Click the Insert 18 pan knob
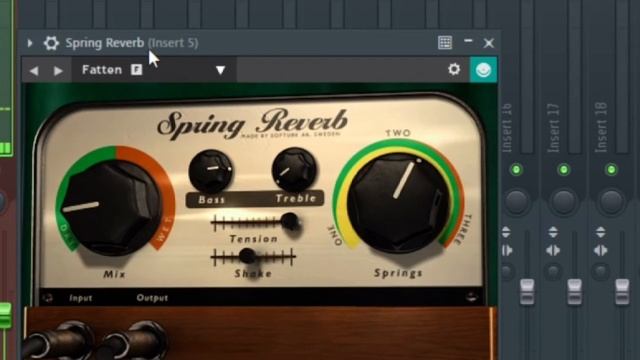Viewport: 640px width, 360px height. 611,202
